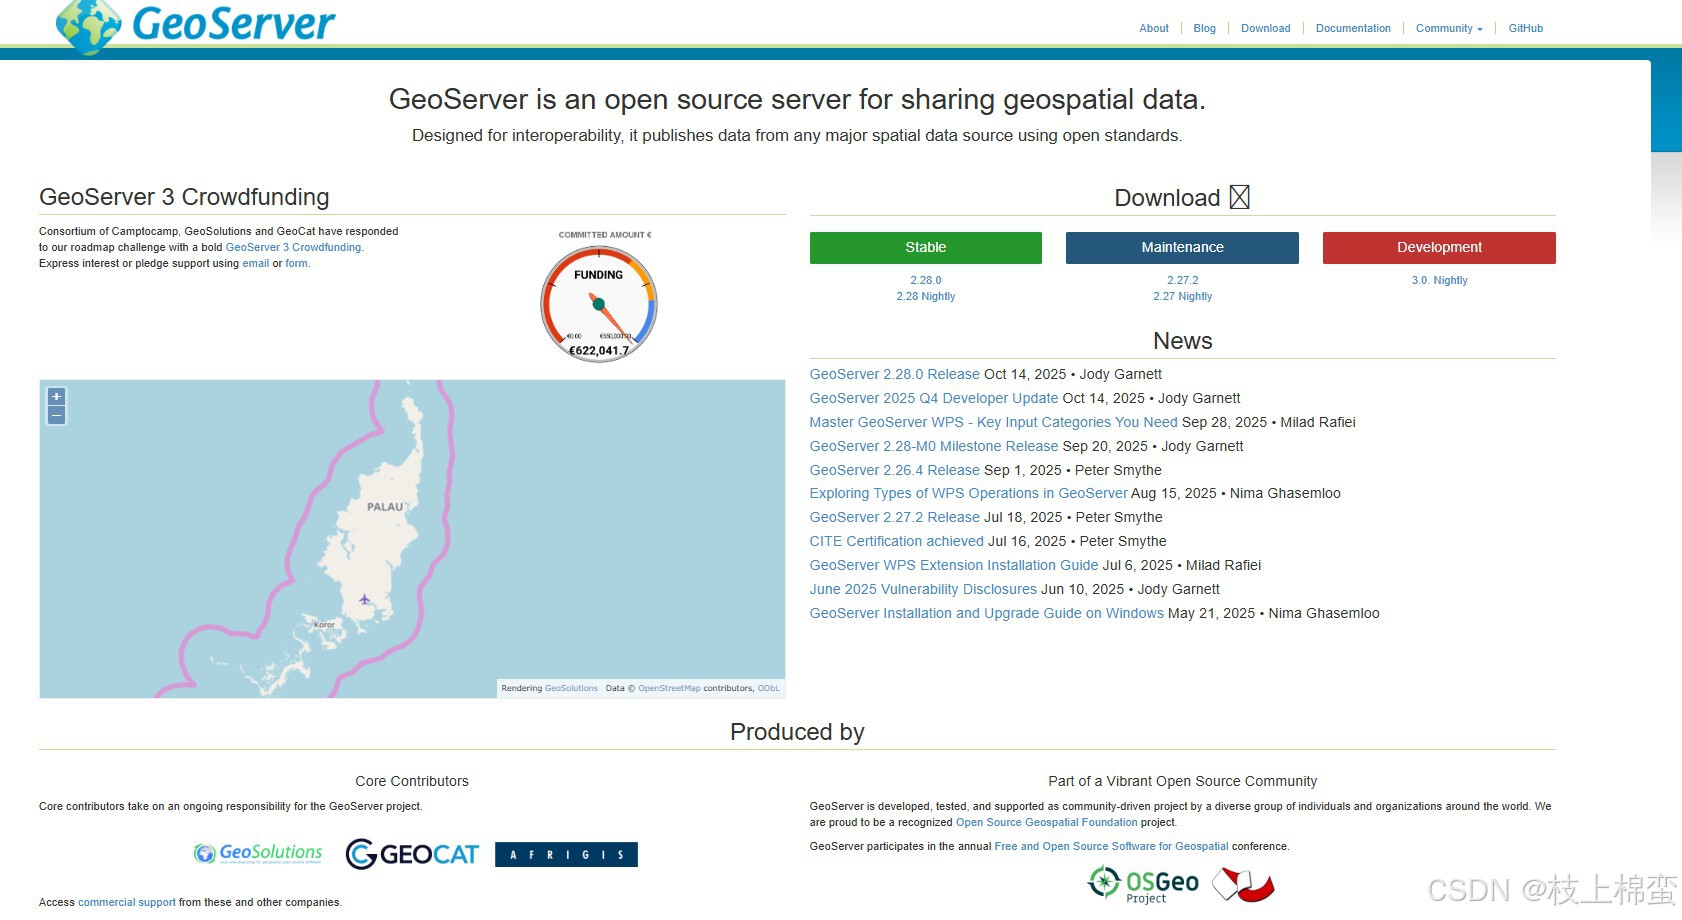Open the commercial support link
The image size is (1682, 920).
(127, 902)
